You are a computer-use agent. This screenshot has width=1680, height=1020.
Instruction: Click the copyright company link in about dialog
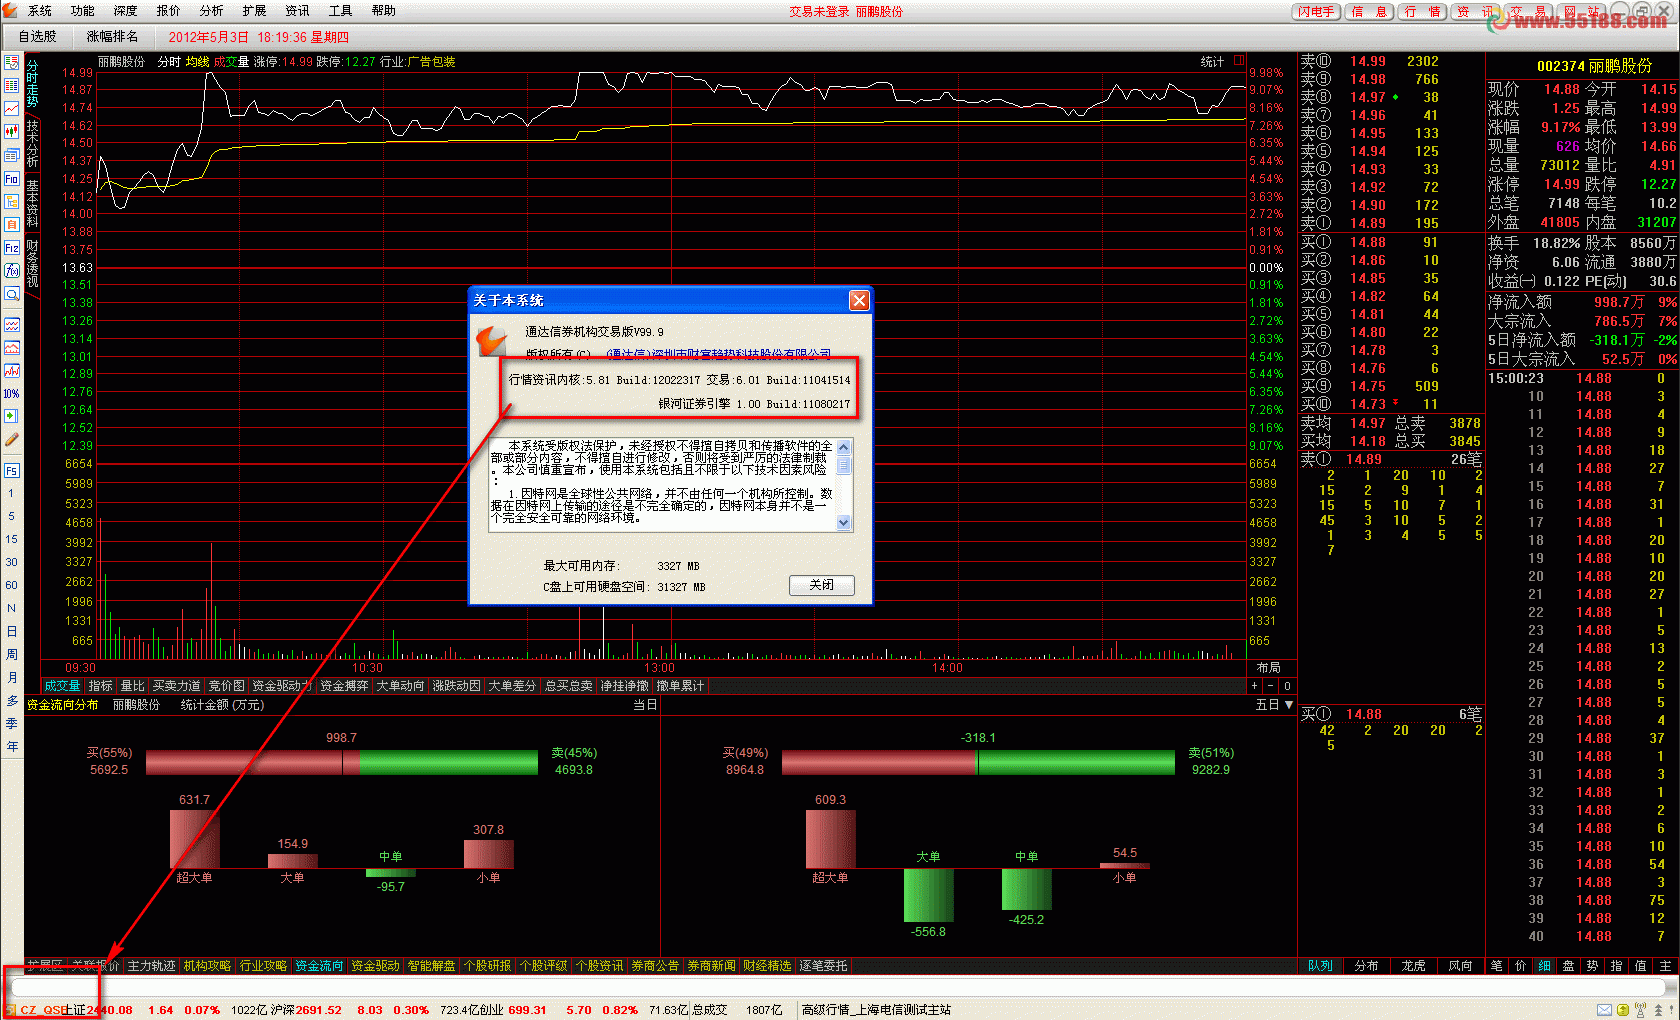[x=718, y=353]
